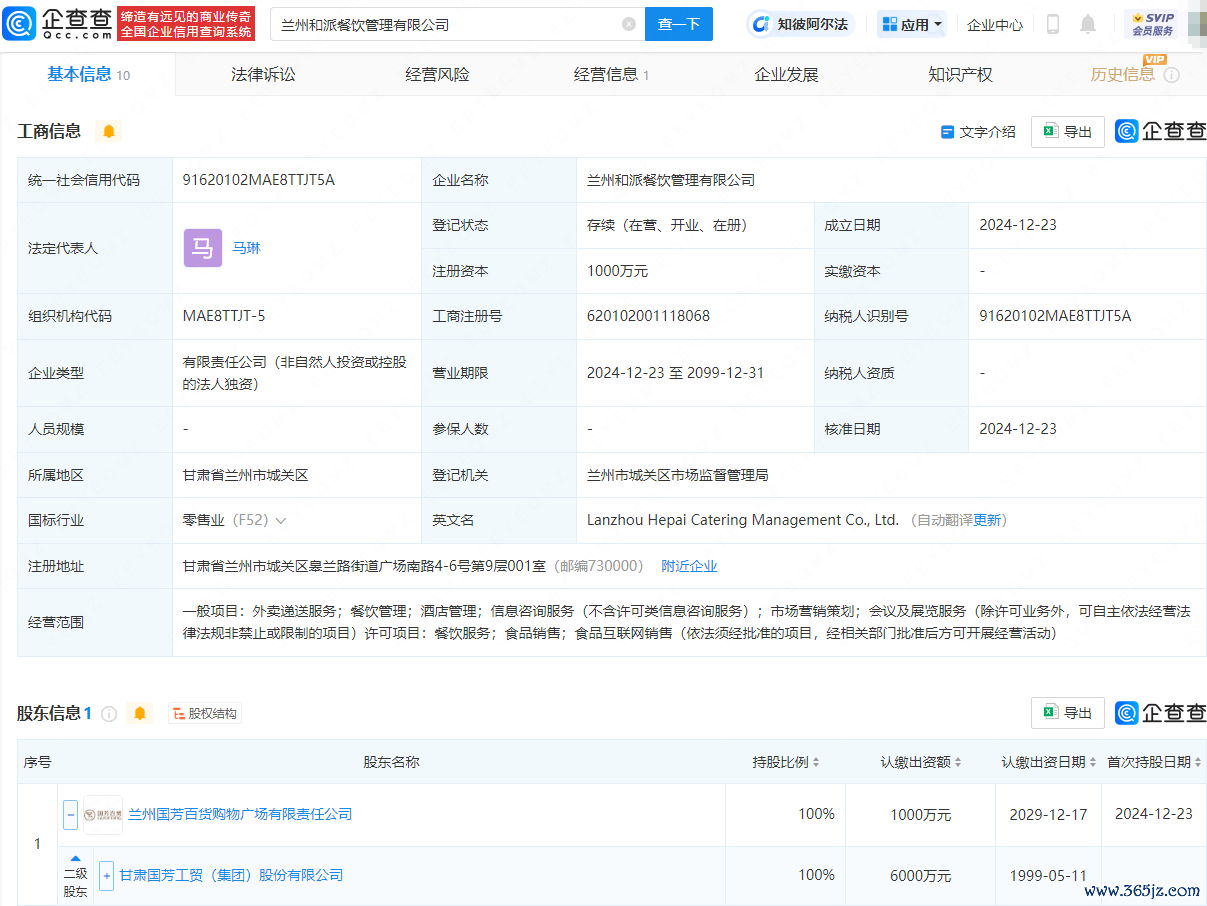Image resolution: width=1207 pixels, height=906 pixels.
Task: Select 统一社会信用代码 value 91620102MAE8TTJT5A
Action: 258,180
